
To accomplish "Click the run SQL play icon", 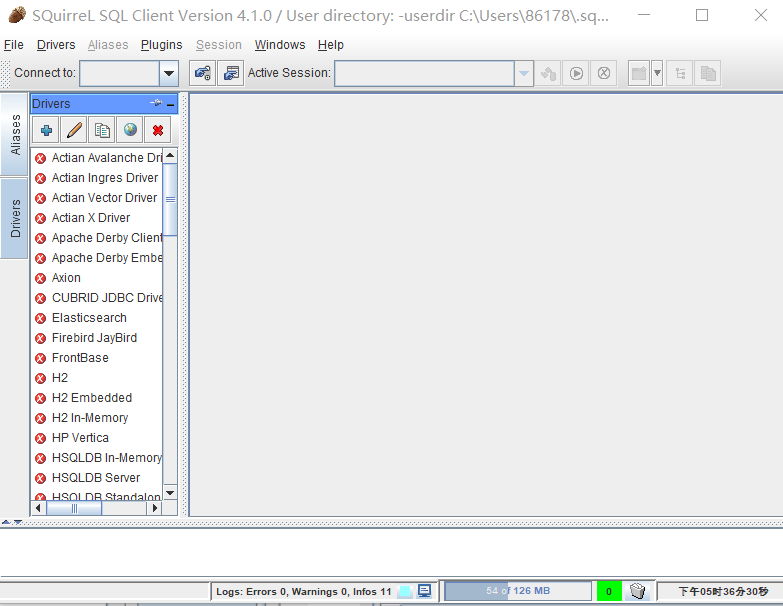I will [x=576, y=73].
